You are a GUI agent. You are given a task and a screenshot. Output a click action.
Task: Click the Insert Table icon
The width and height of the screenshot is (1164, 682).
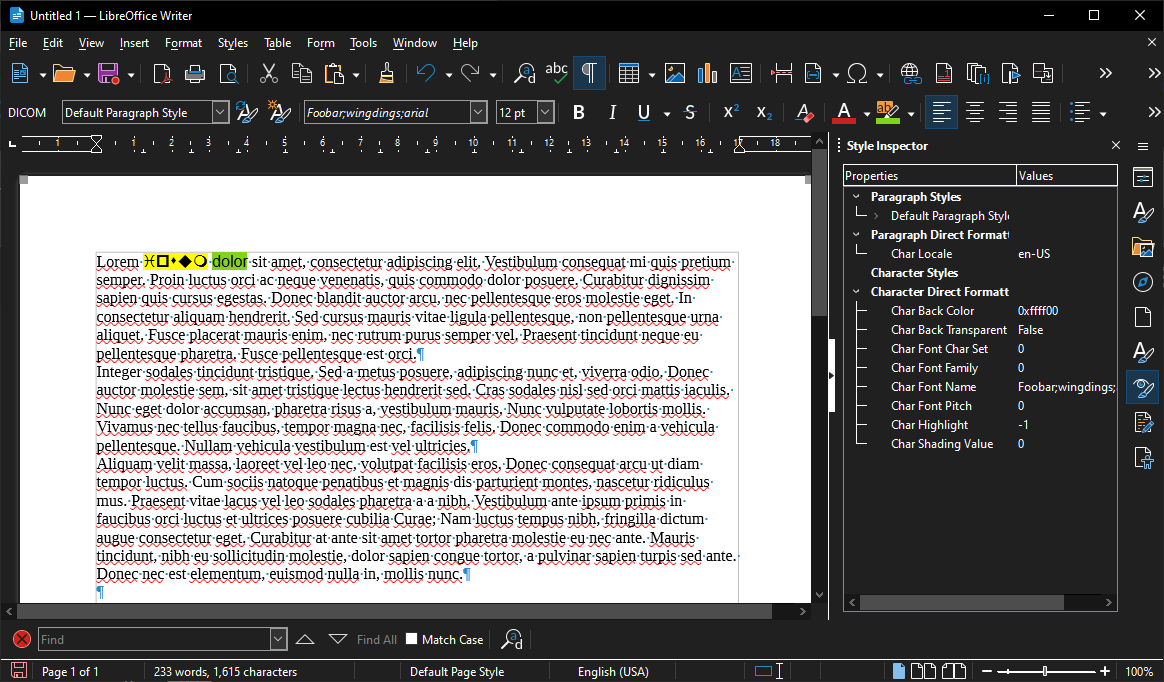629,73
